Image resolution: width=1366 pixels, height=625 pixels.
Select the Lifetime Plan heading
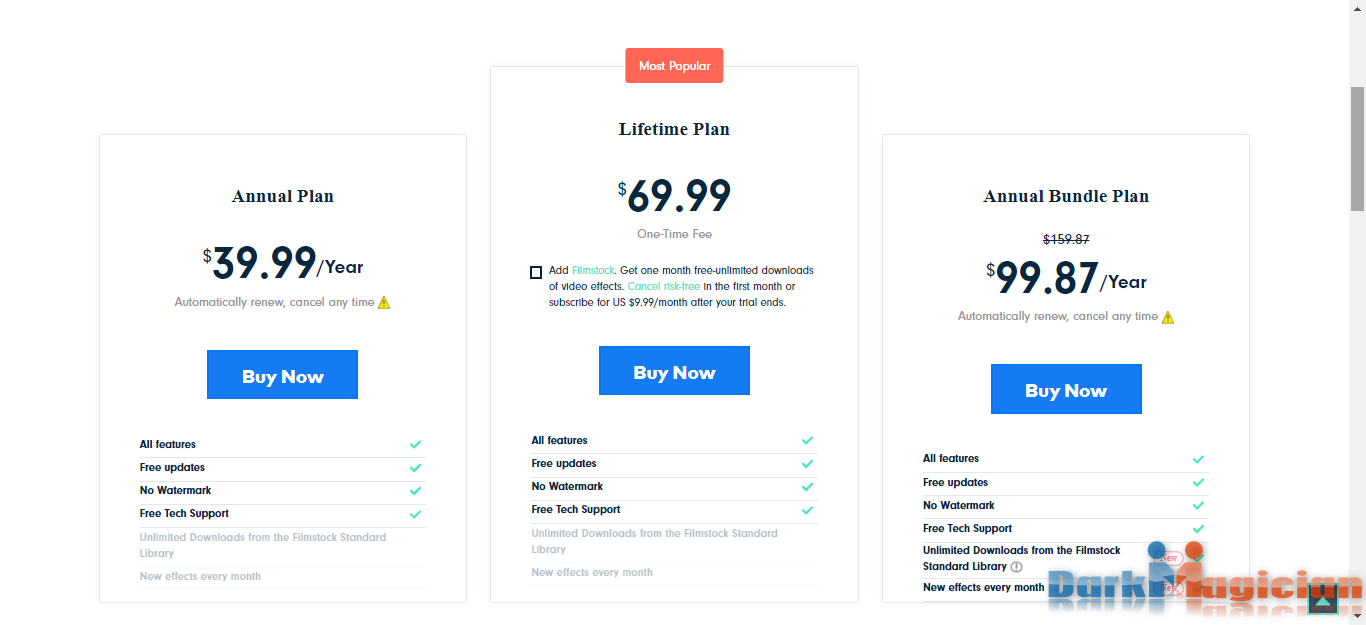coord(674,129)
